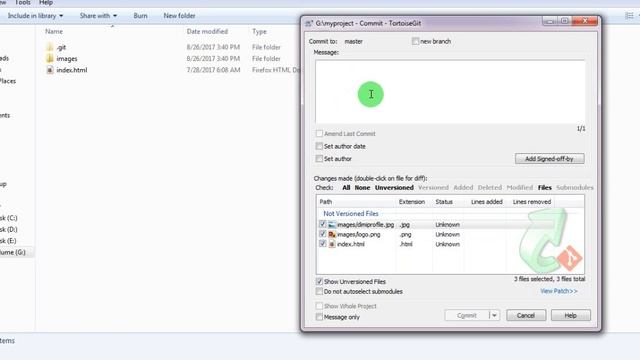This screenshot has height=360, width=640.
Task: Select Disk (E:) in Explorer sidebar
Action: coord(9,241)
